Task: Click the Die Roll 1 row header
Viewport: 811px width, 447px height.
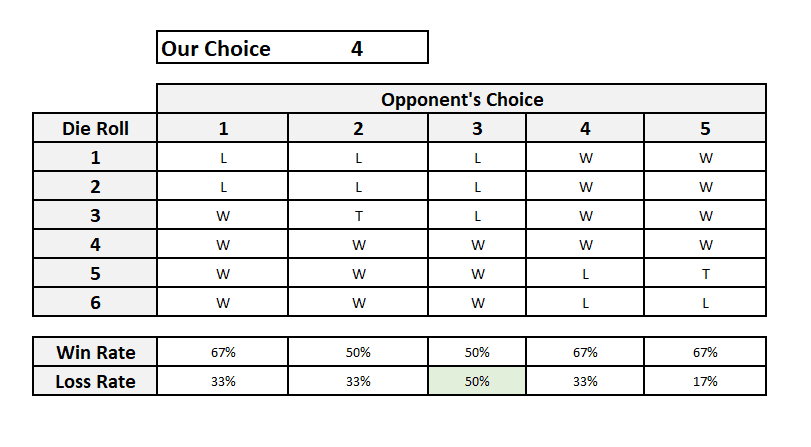Action: click(x=95, y=158)
